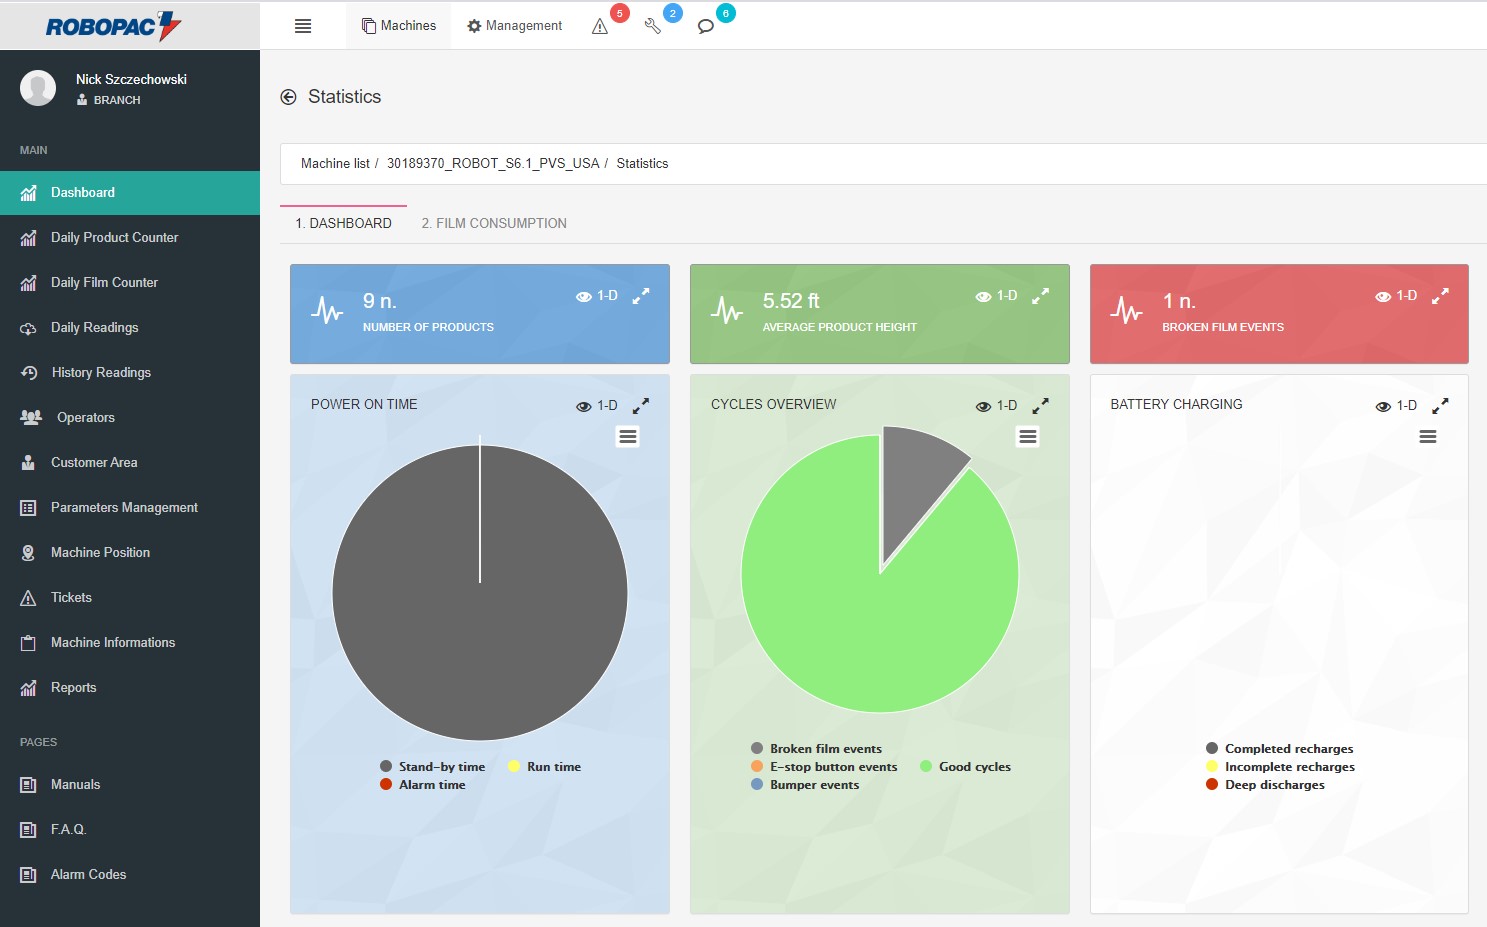This screenshot has height=927, width=1487.
Task: Open the Cycles Overview chart menu
Action: point(1027,436)
